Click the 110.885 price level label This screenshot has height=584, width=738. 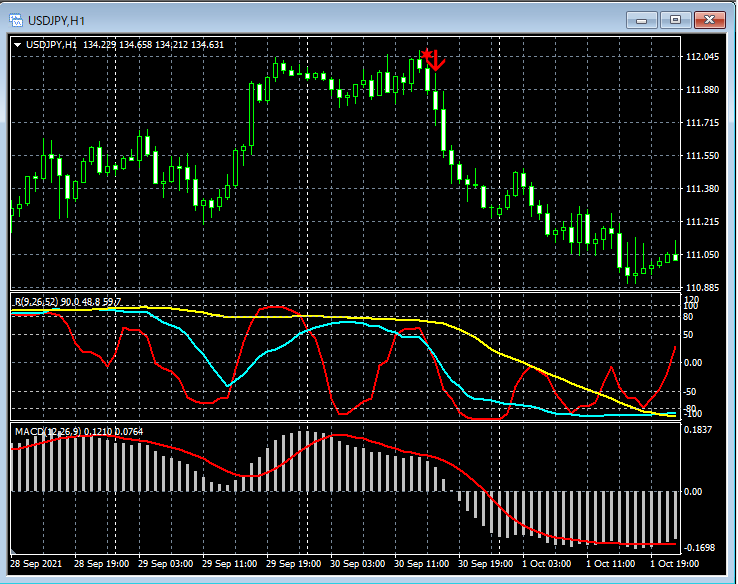(x=703, y=288)
